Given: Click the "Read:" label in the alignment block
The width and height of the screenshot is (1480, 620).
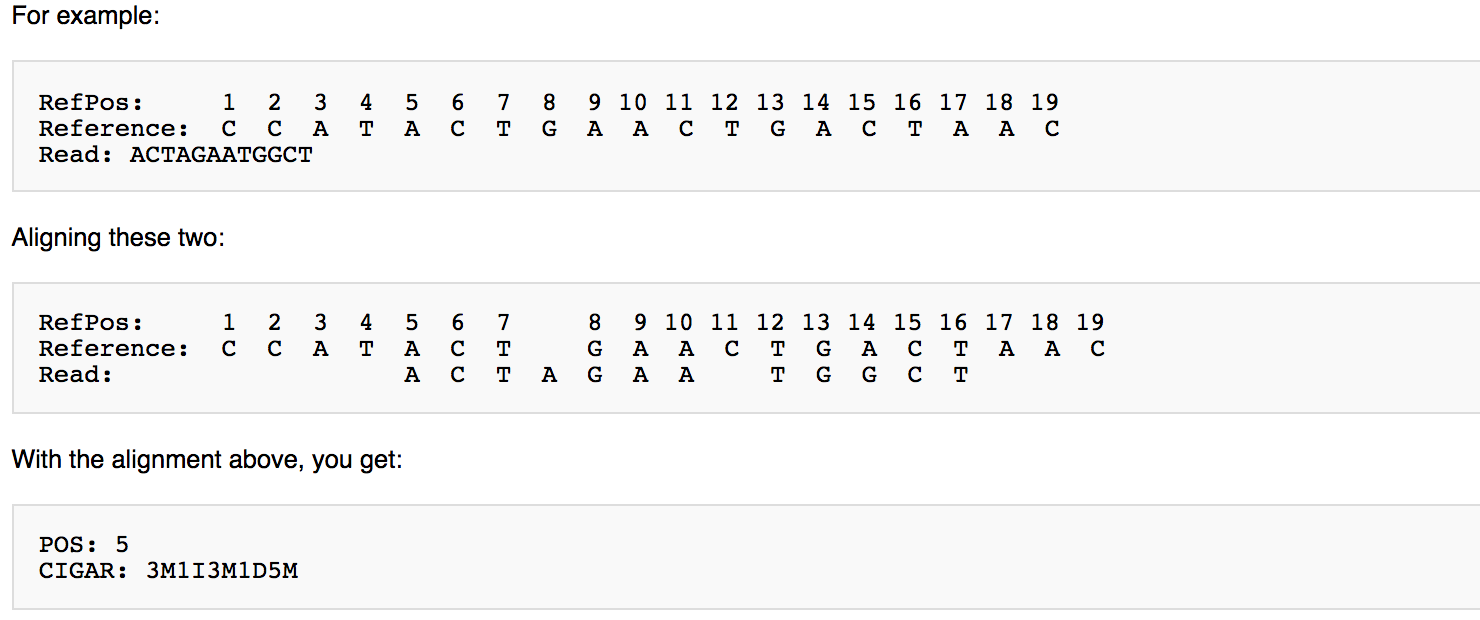Looking at the screenshot, I should (x=76, y=375).
